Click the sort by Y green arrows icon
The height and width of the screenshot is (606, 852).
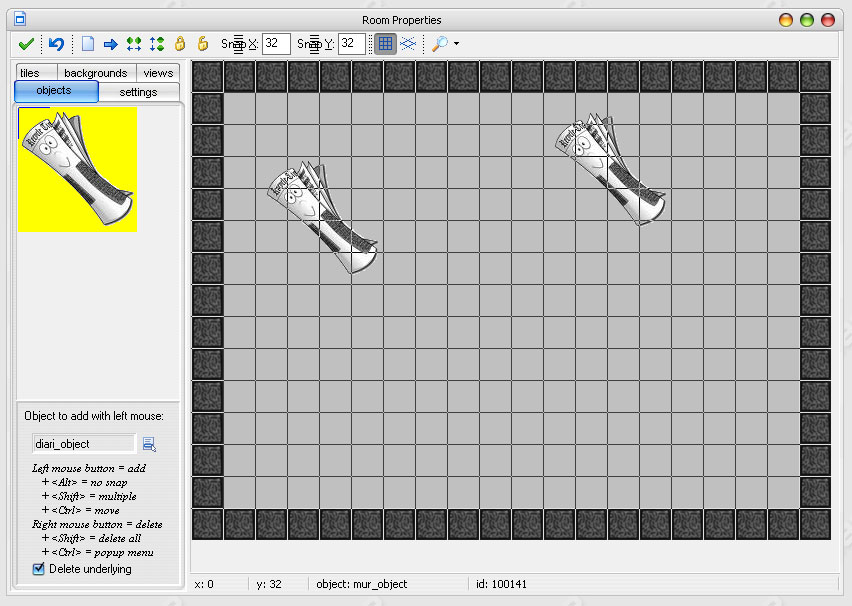tap(156, 44)
